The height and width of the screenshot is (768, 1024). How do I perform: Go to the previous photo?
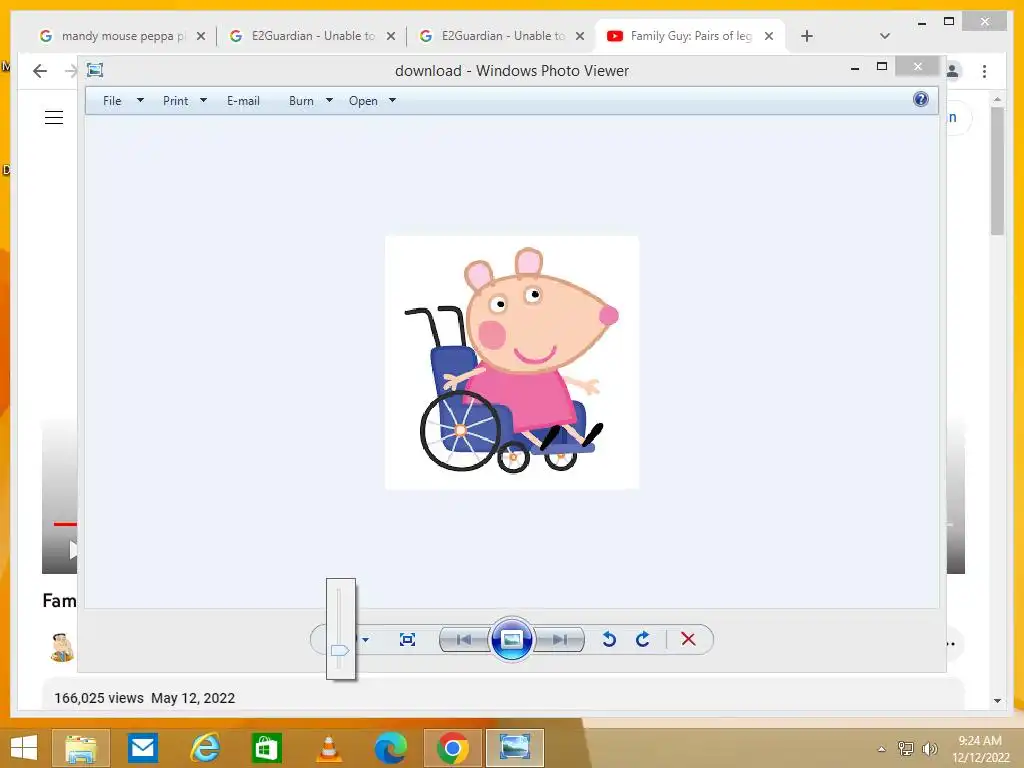tap(464, 639)
